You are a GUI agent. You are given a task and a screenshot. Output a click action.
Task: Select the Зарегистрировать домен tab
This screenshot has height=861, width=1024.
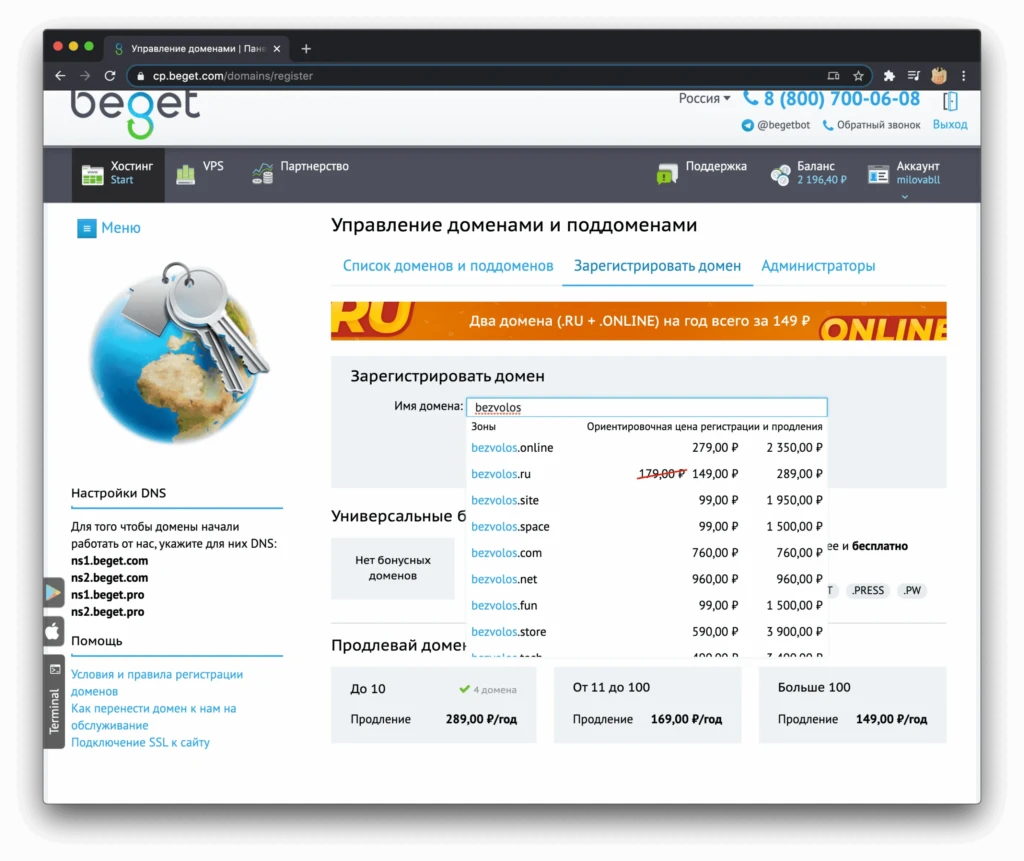pos(657,266)
